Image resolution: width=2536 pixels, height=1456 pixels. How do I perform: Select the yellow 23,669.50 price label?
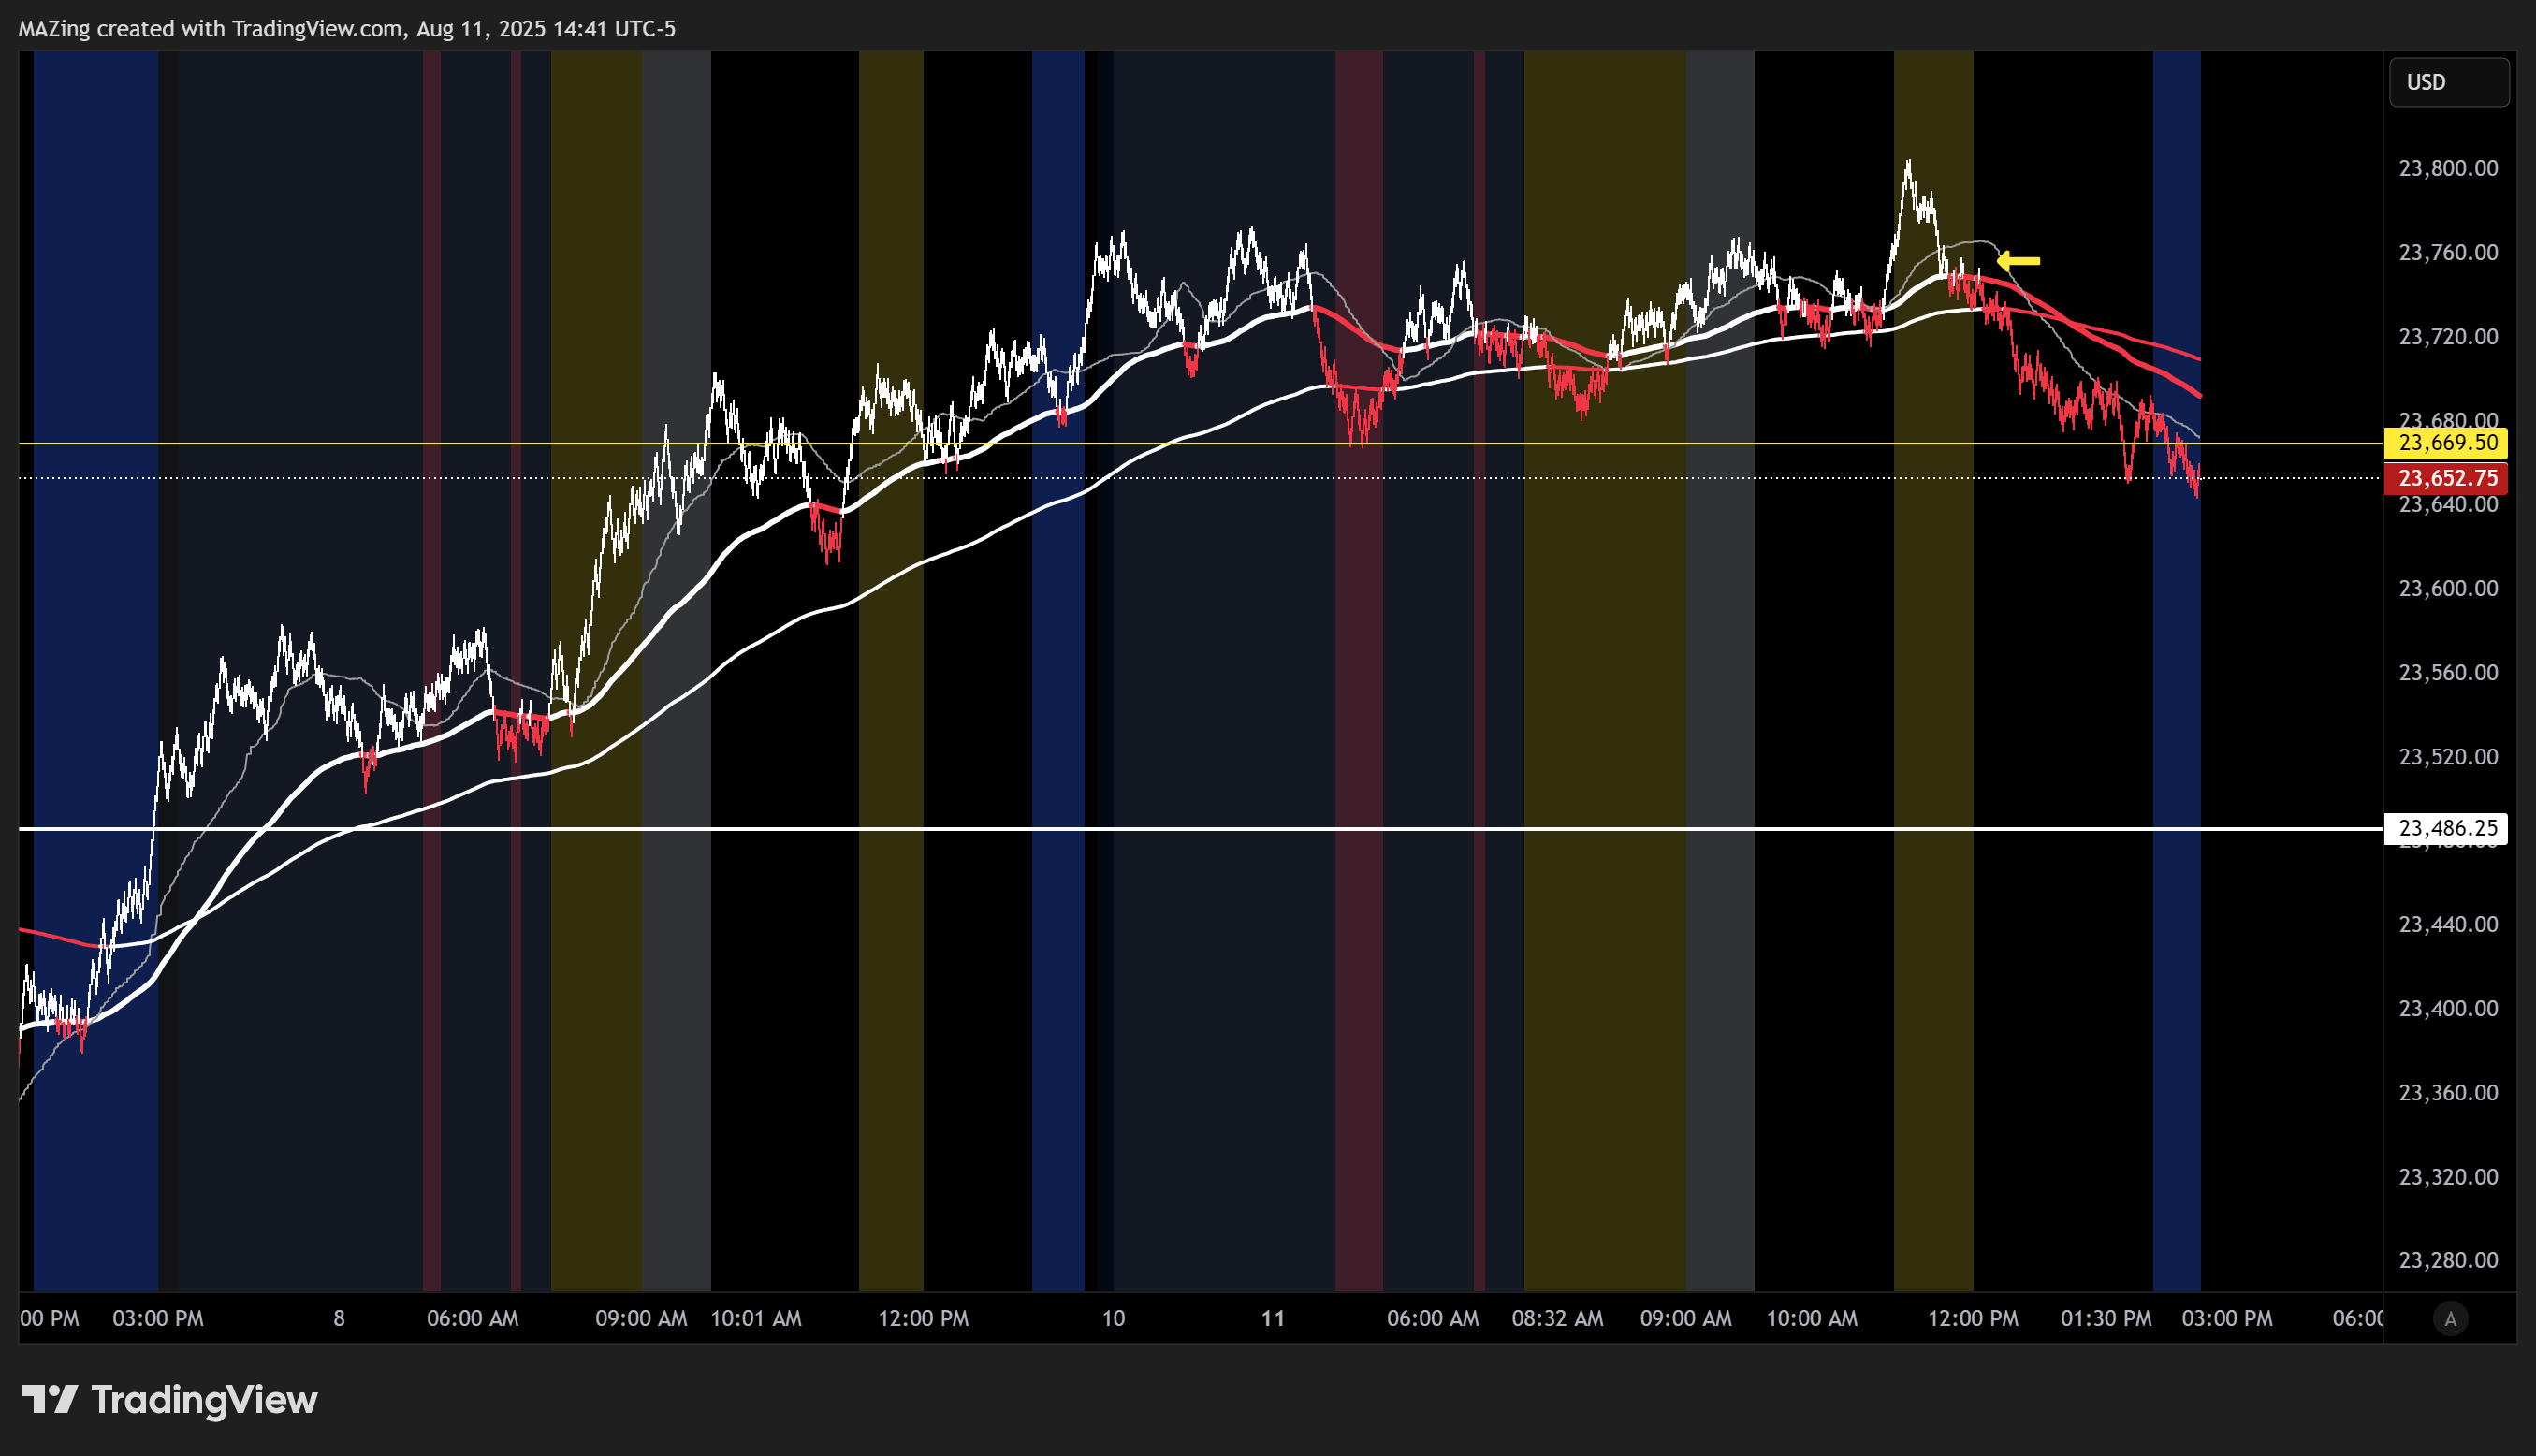pos(2446,442)
